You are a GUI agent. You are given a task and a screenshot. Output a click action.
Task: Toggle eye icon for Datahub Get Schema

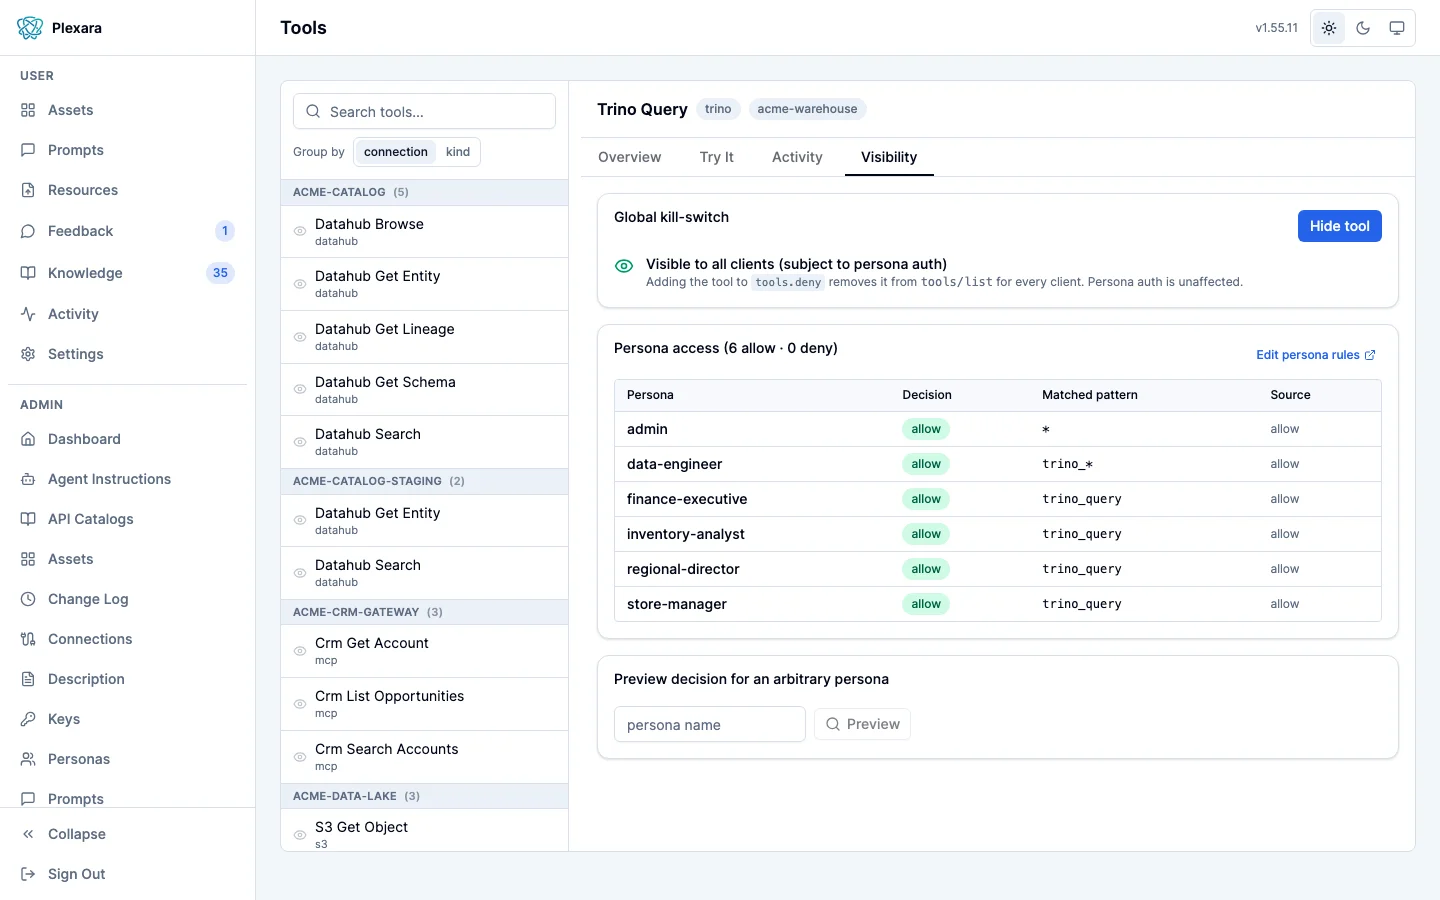point(300,389)
